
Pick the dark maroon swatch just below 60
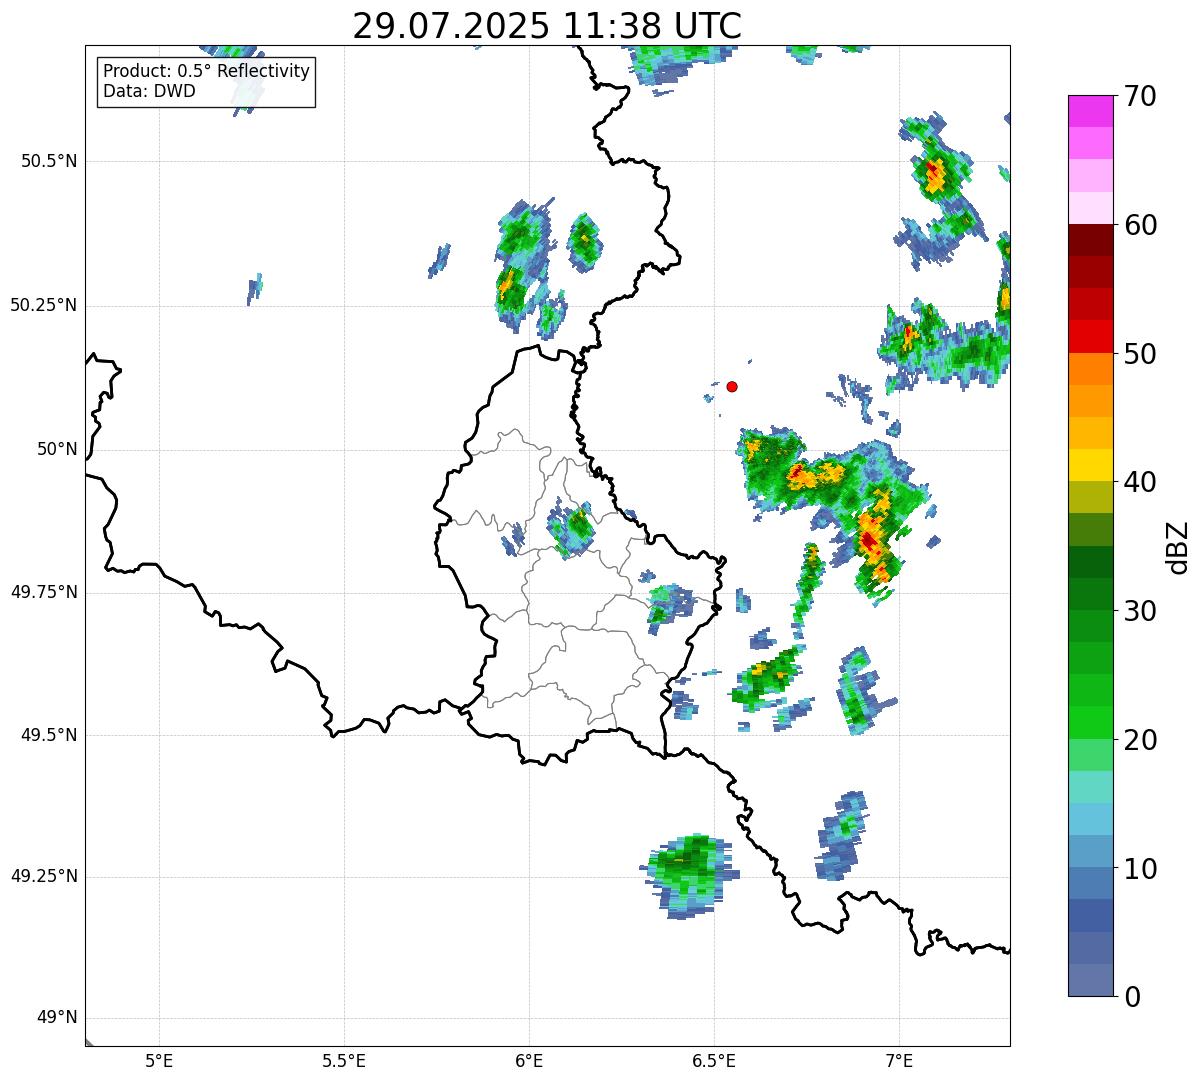coord(1091,240)
